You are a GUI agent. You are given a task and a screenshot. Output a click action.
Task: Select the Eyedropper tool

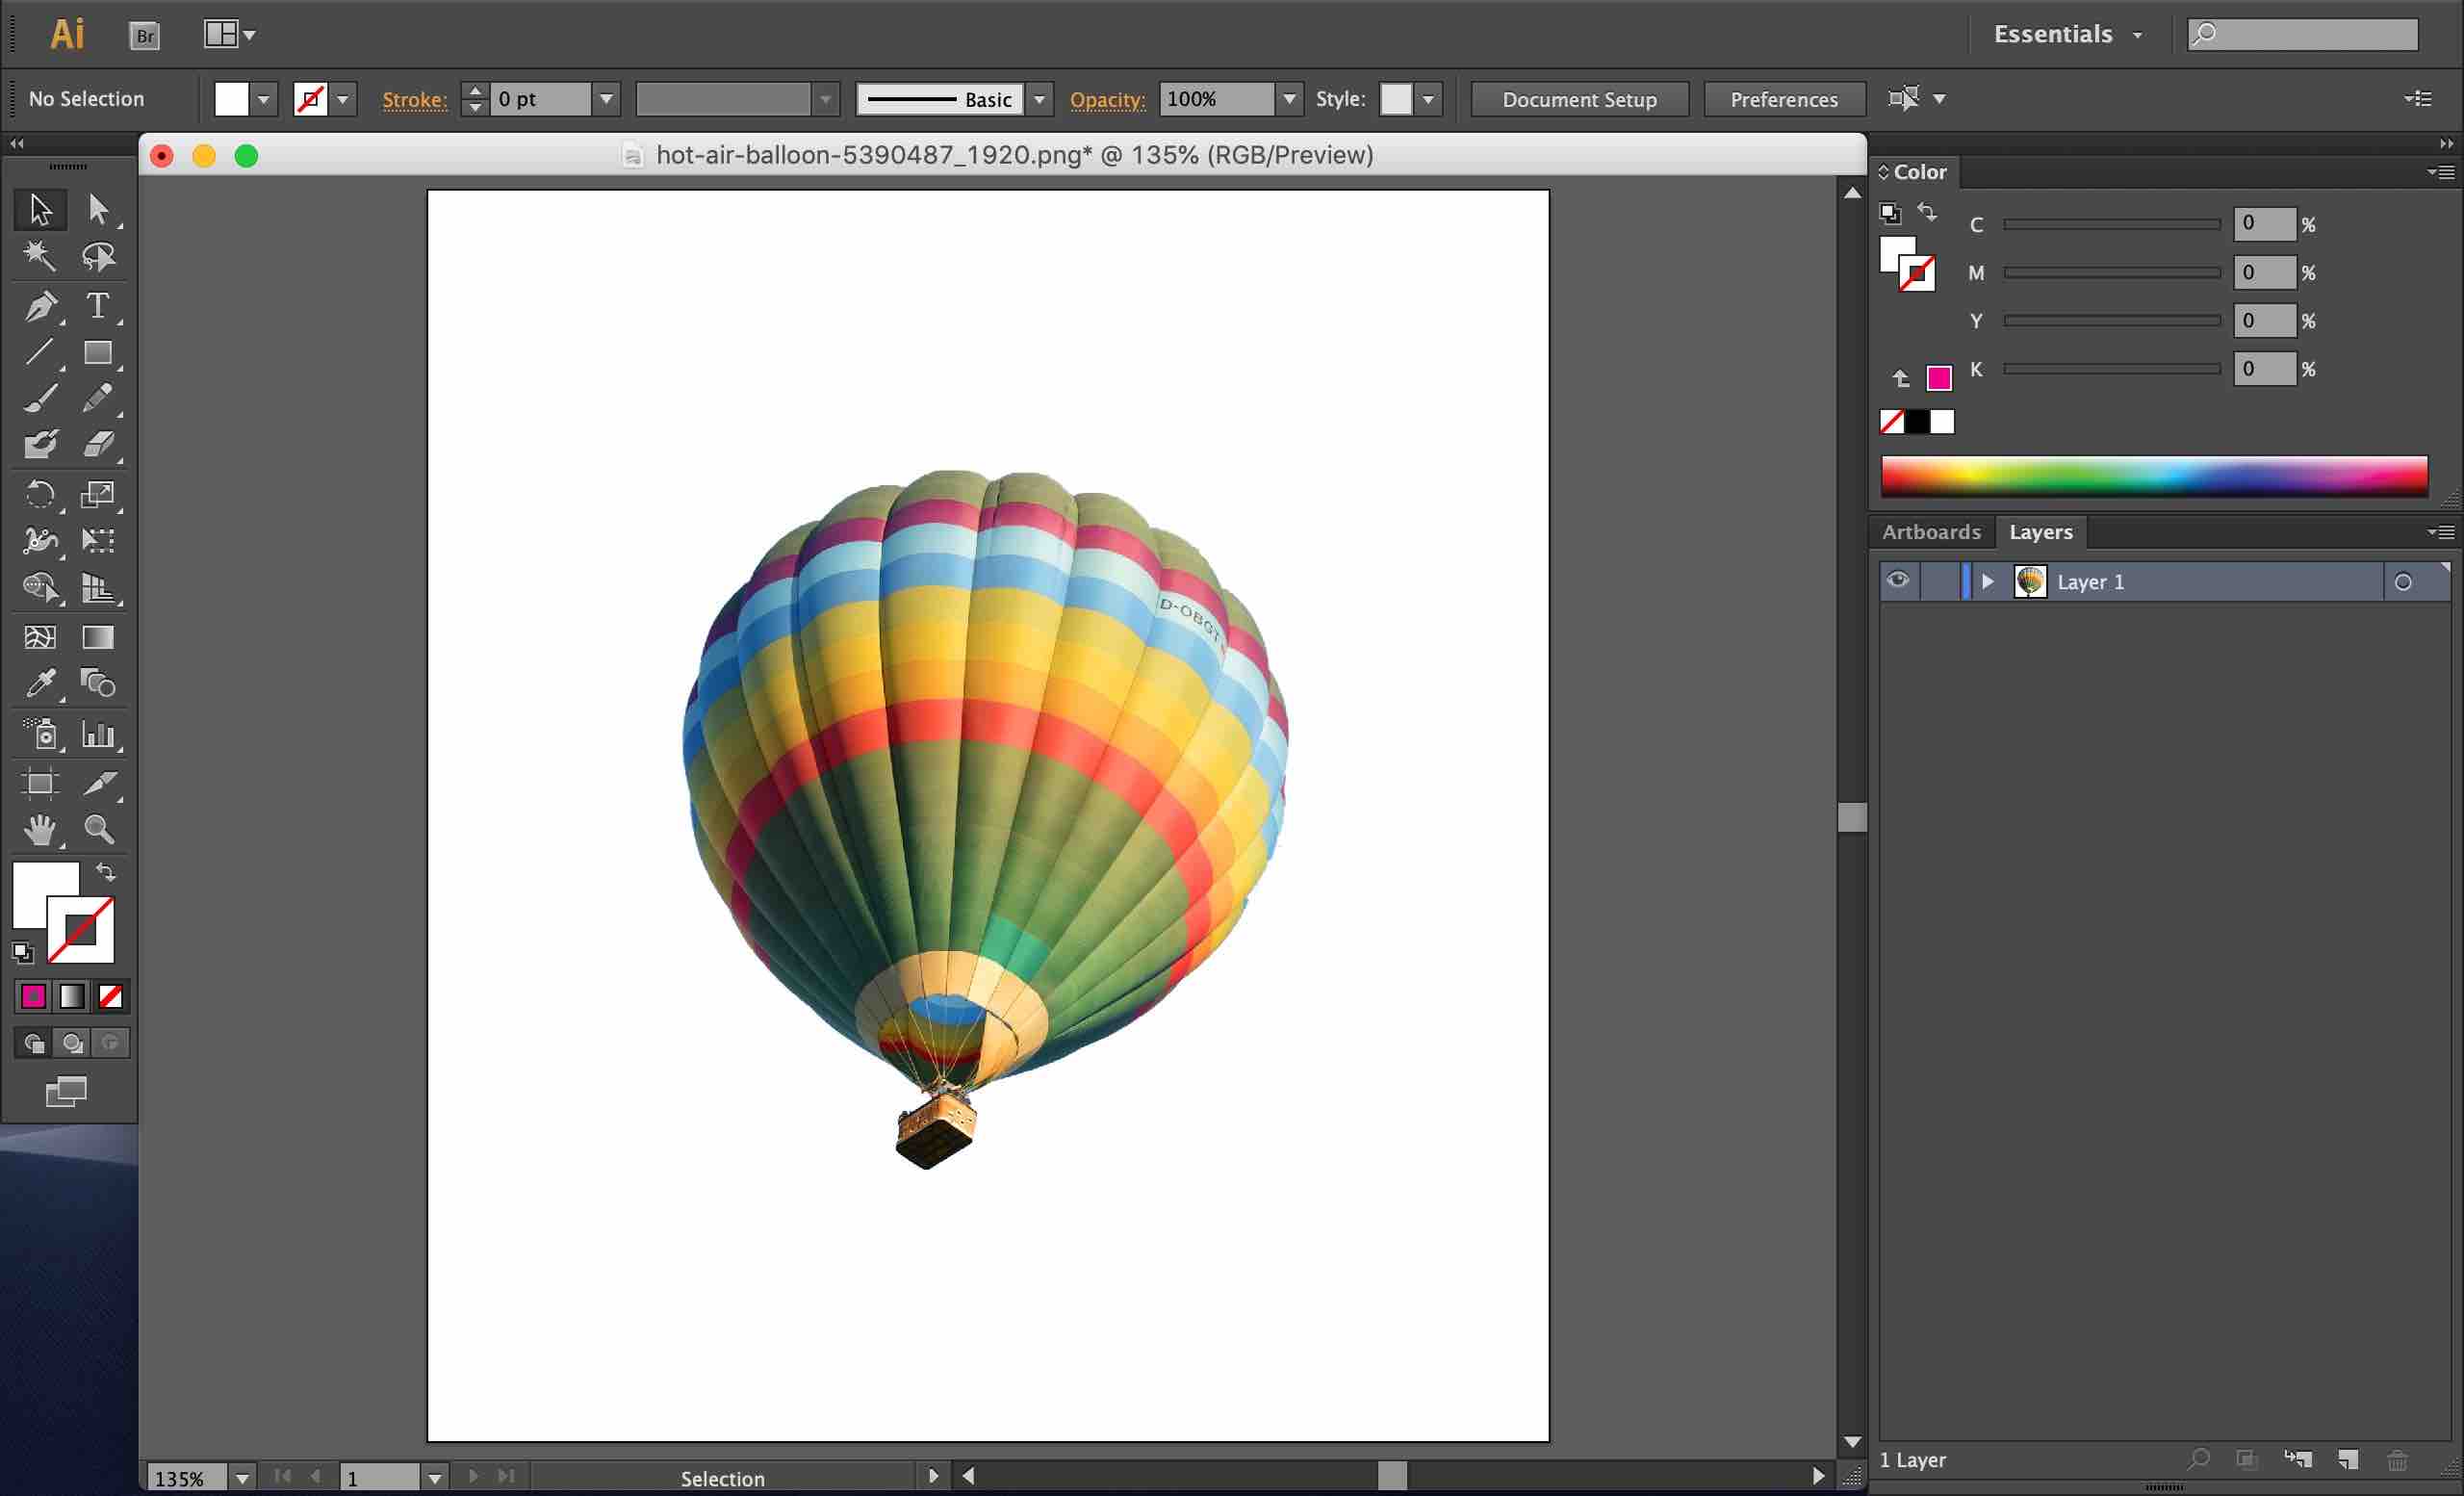point(41,684)
